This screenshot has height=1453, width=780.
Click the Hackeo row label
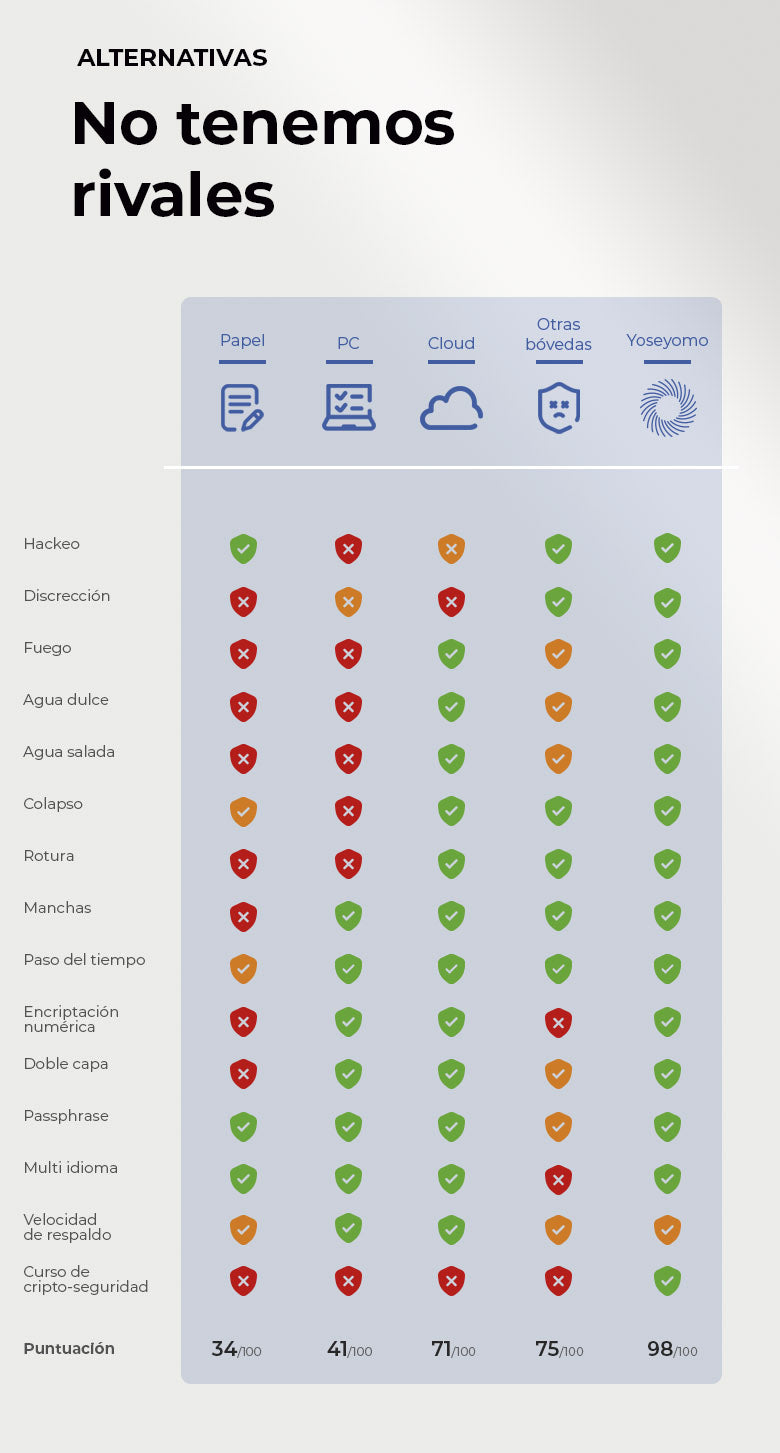pyautogui.click(x=52, y=544)
